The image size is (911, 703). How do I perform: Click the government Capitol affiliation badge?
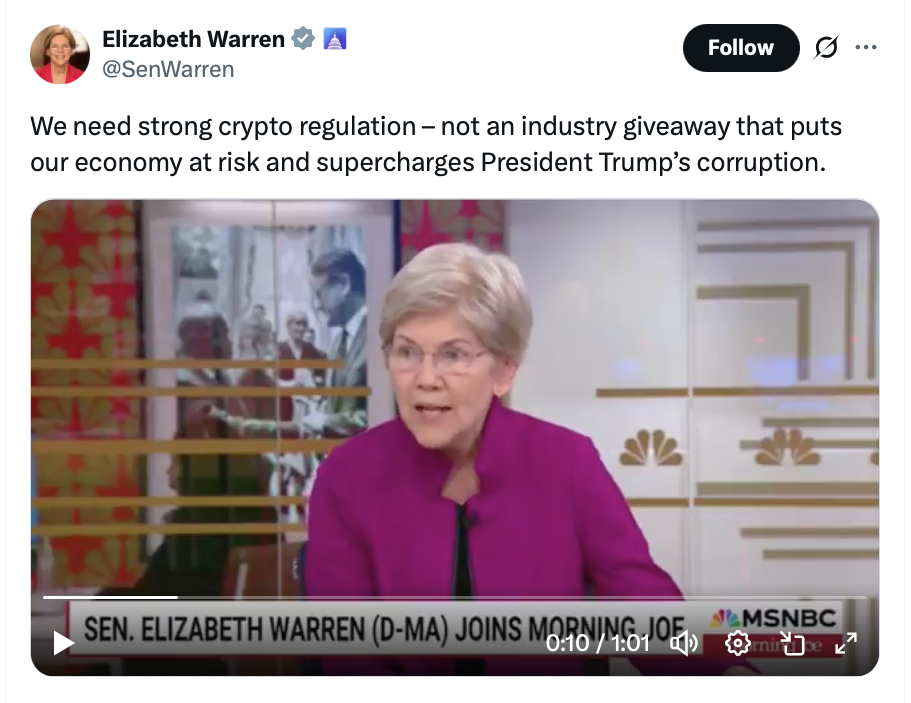tap(335, 39)
